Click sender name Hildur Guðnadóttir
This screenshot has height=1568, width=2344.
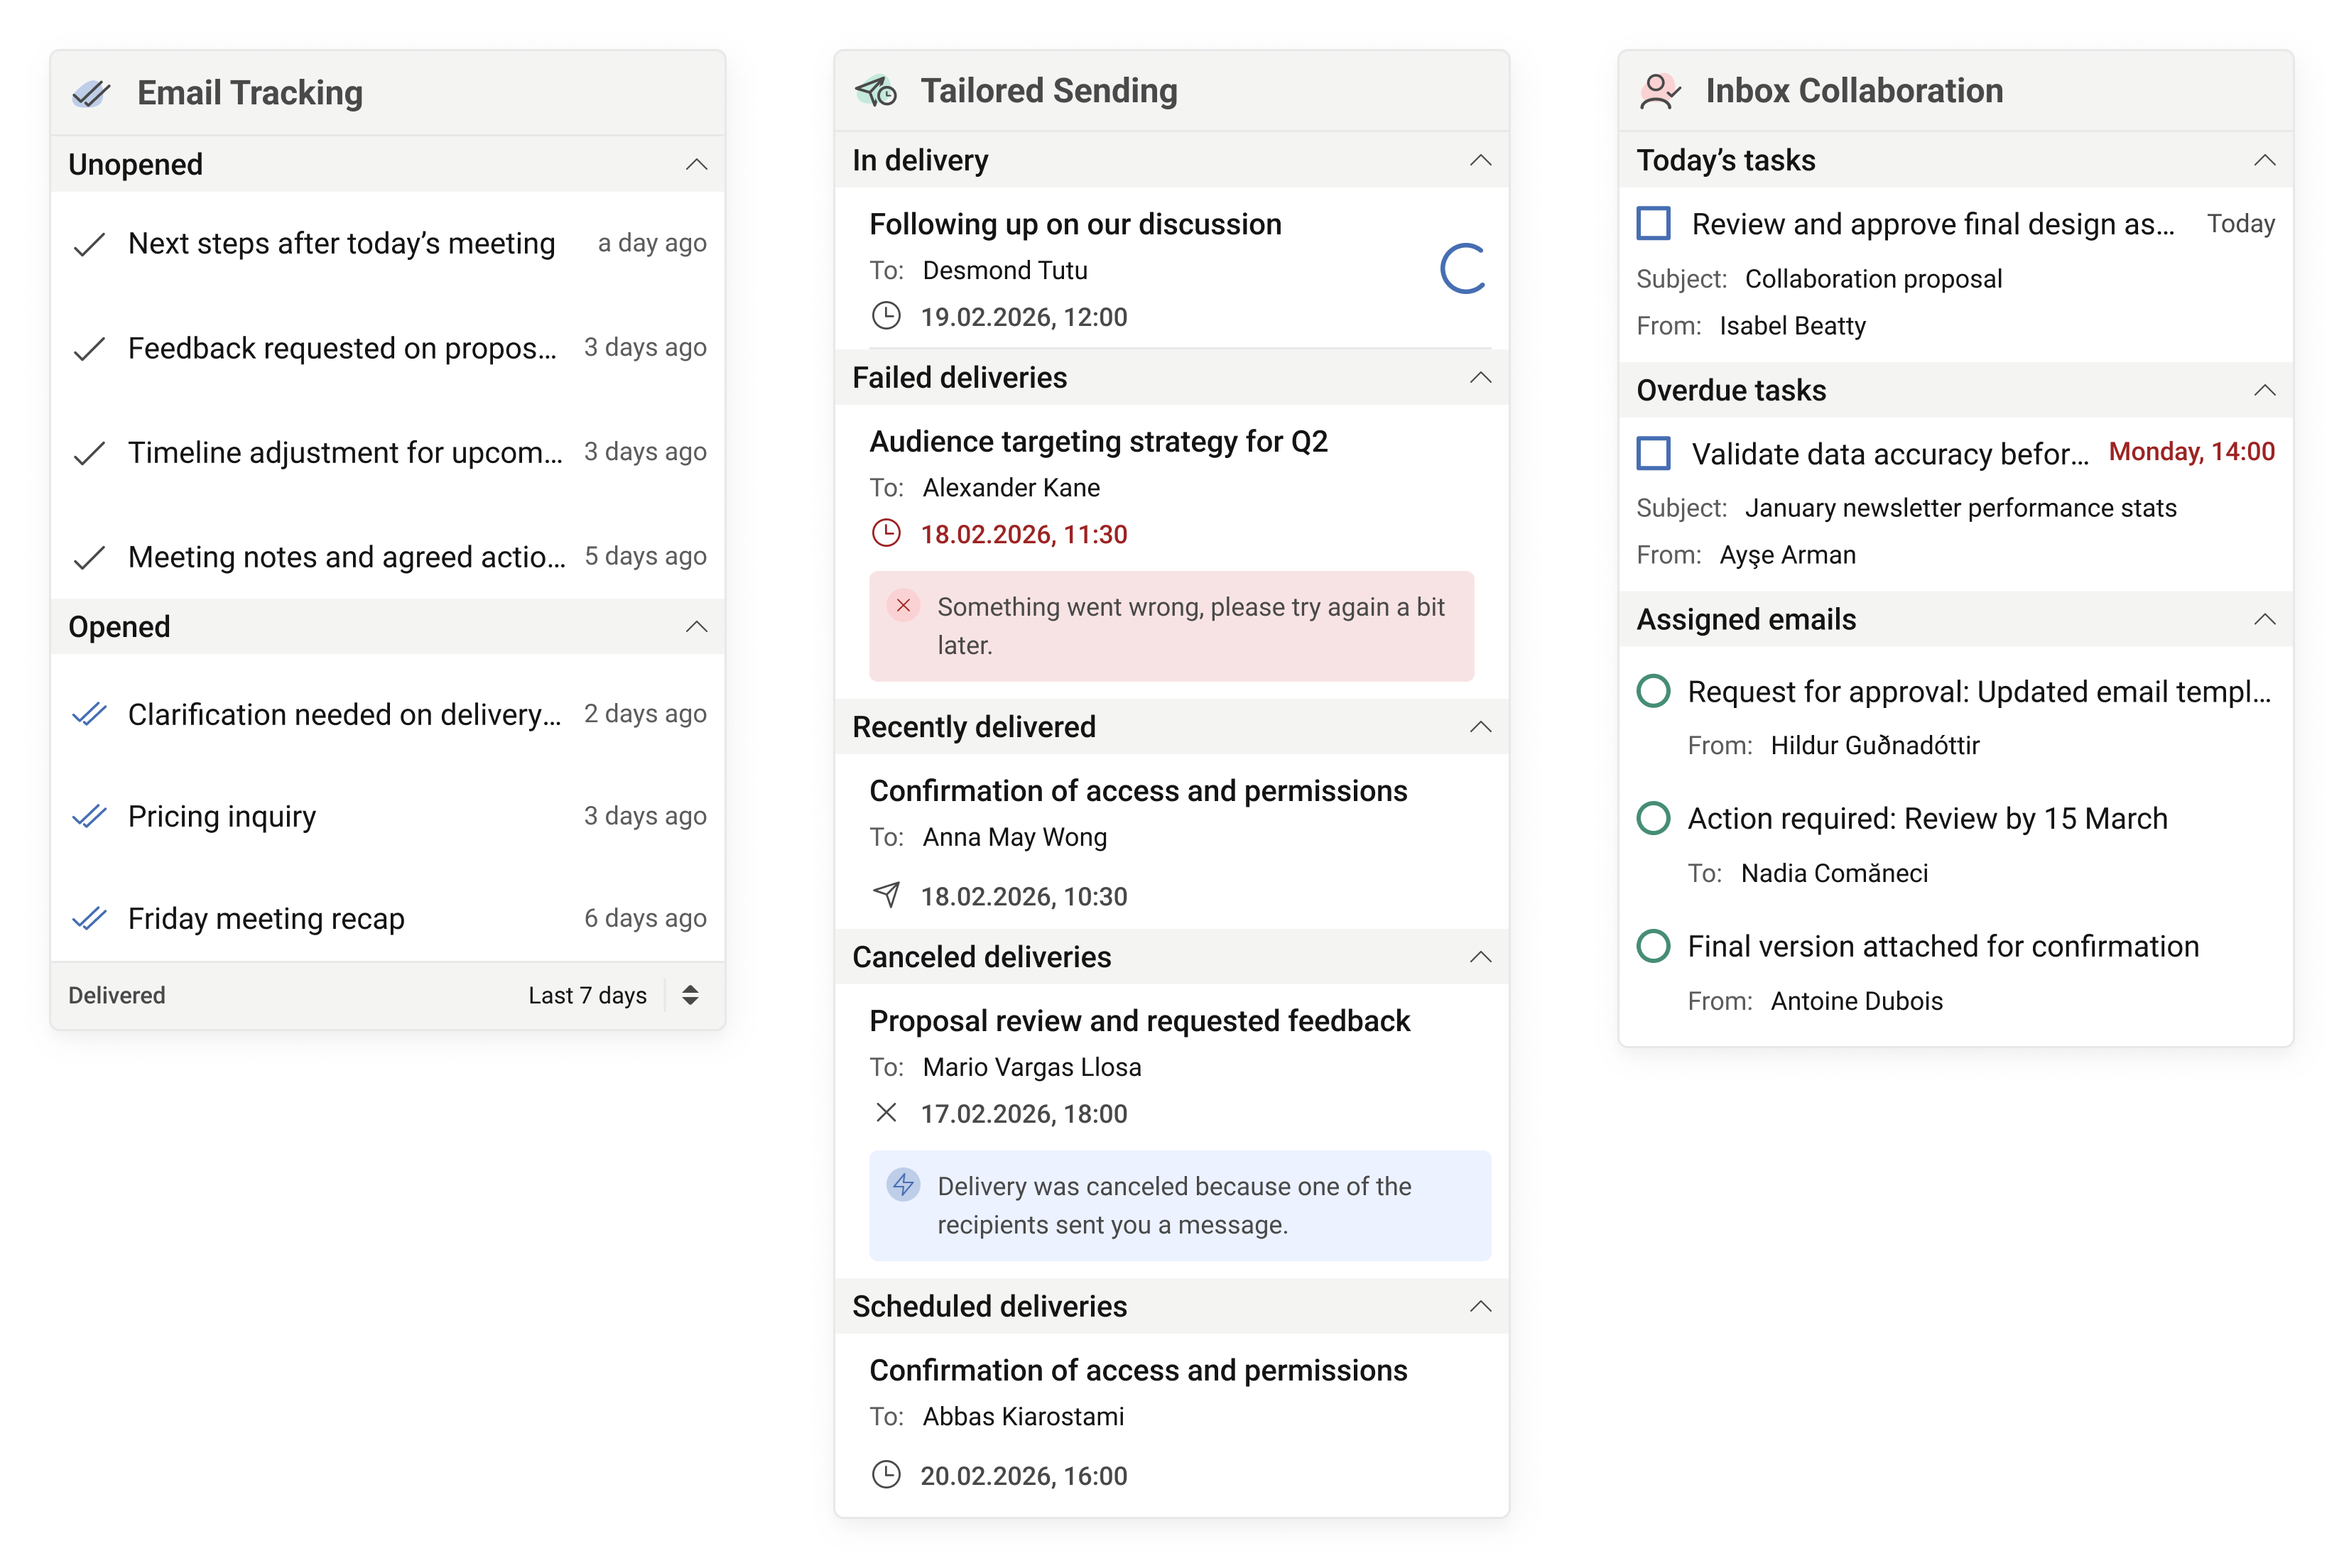click(1875, 745)
